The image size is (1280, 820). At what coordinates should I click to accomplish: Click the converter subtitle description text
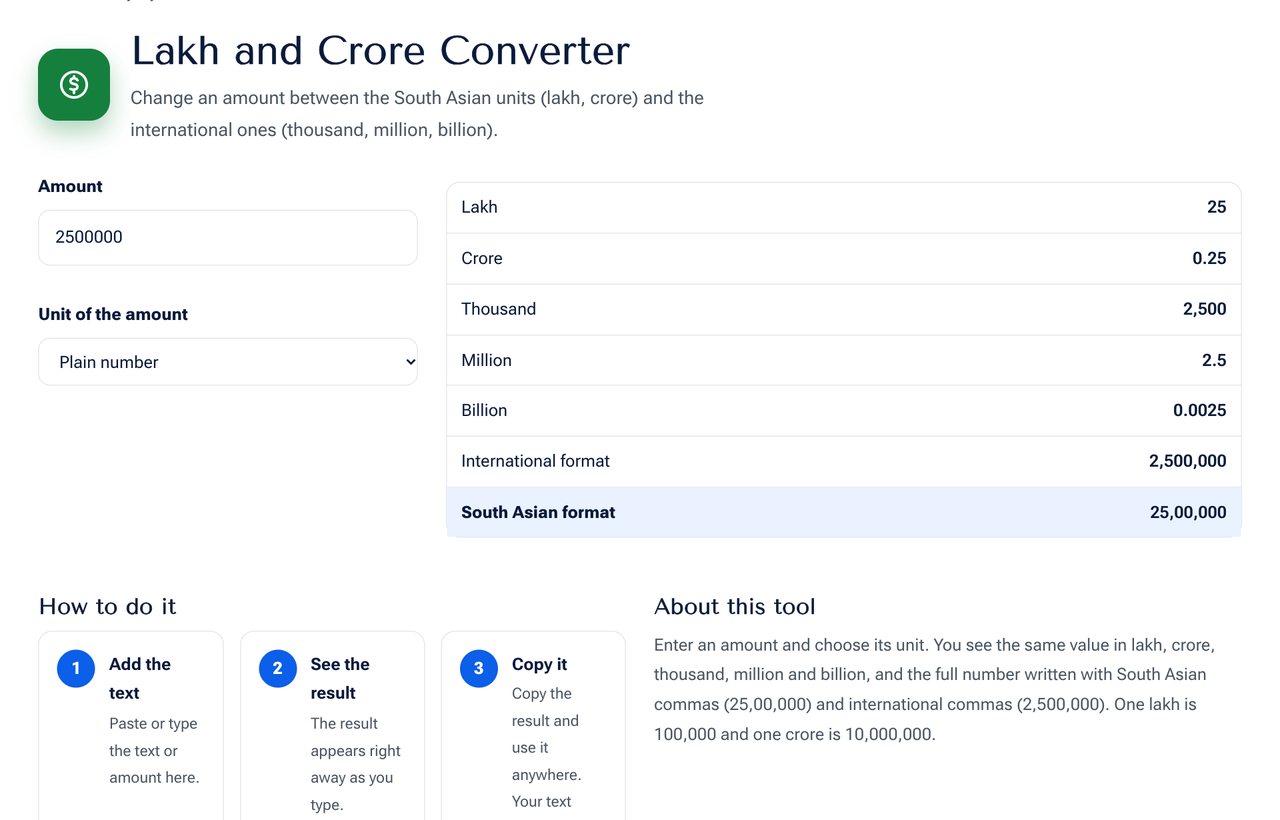click(417, 114)
